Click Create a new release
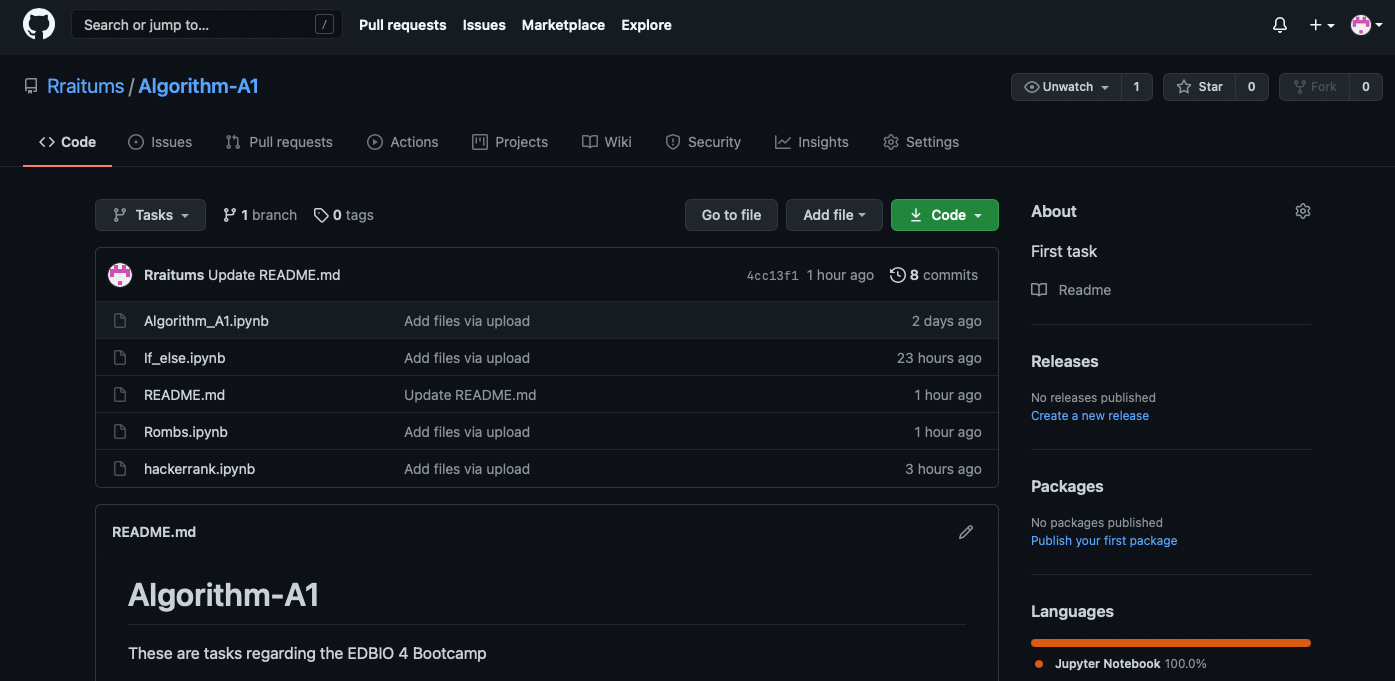Screen dimensions: 1395x681 [x=1090, y=416]
